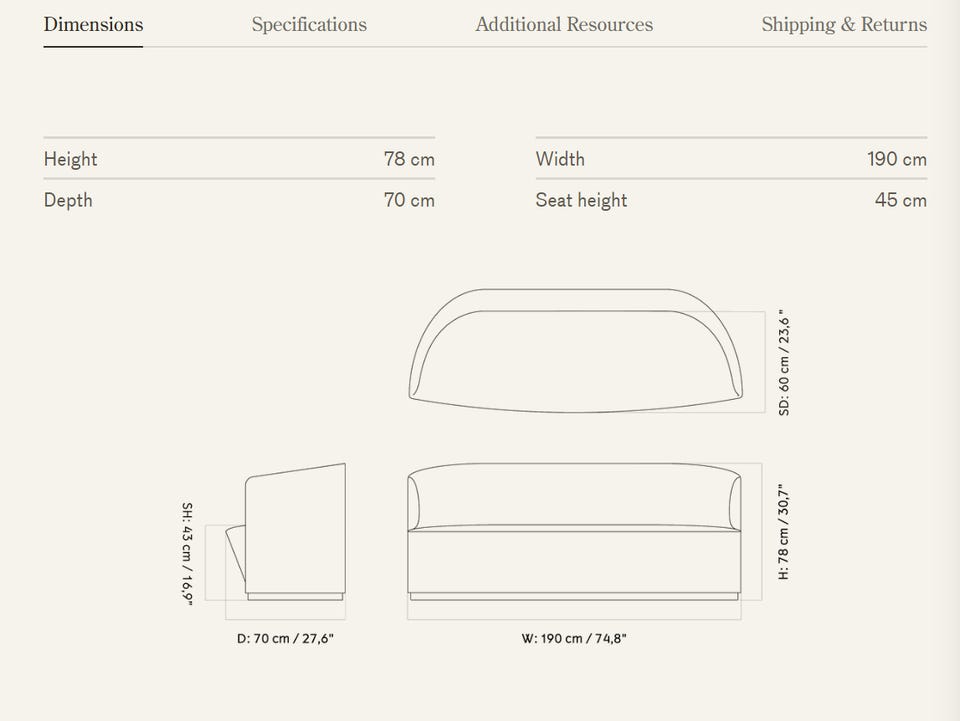
Task: Select the Shipping & Returns tab
Action: [844, 24]
